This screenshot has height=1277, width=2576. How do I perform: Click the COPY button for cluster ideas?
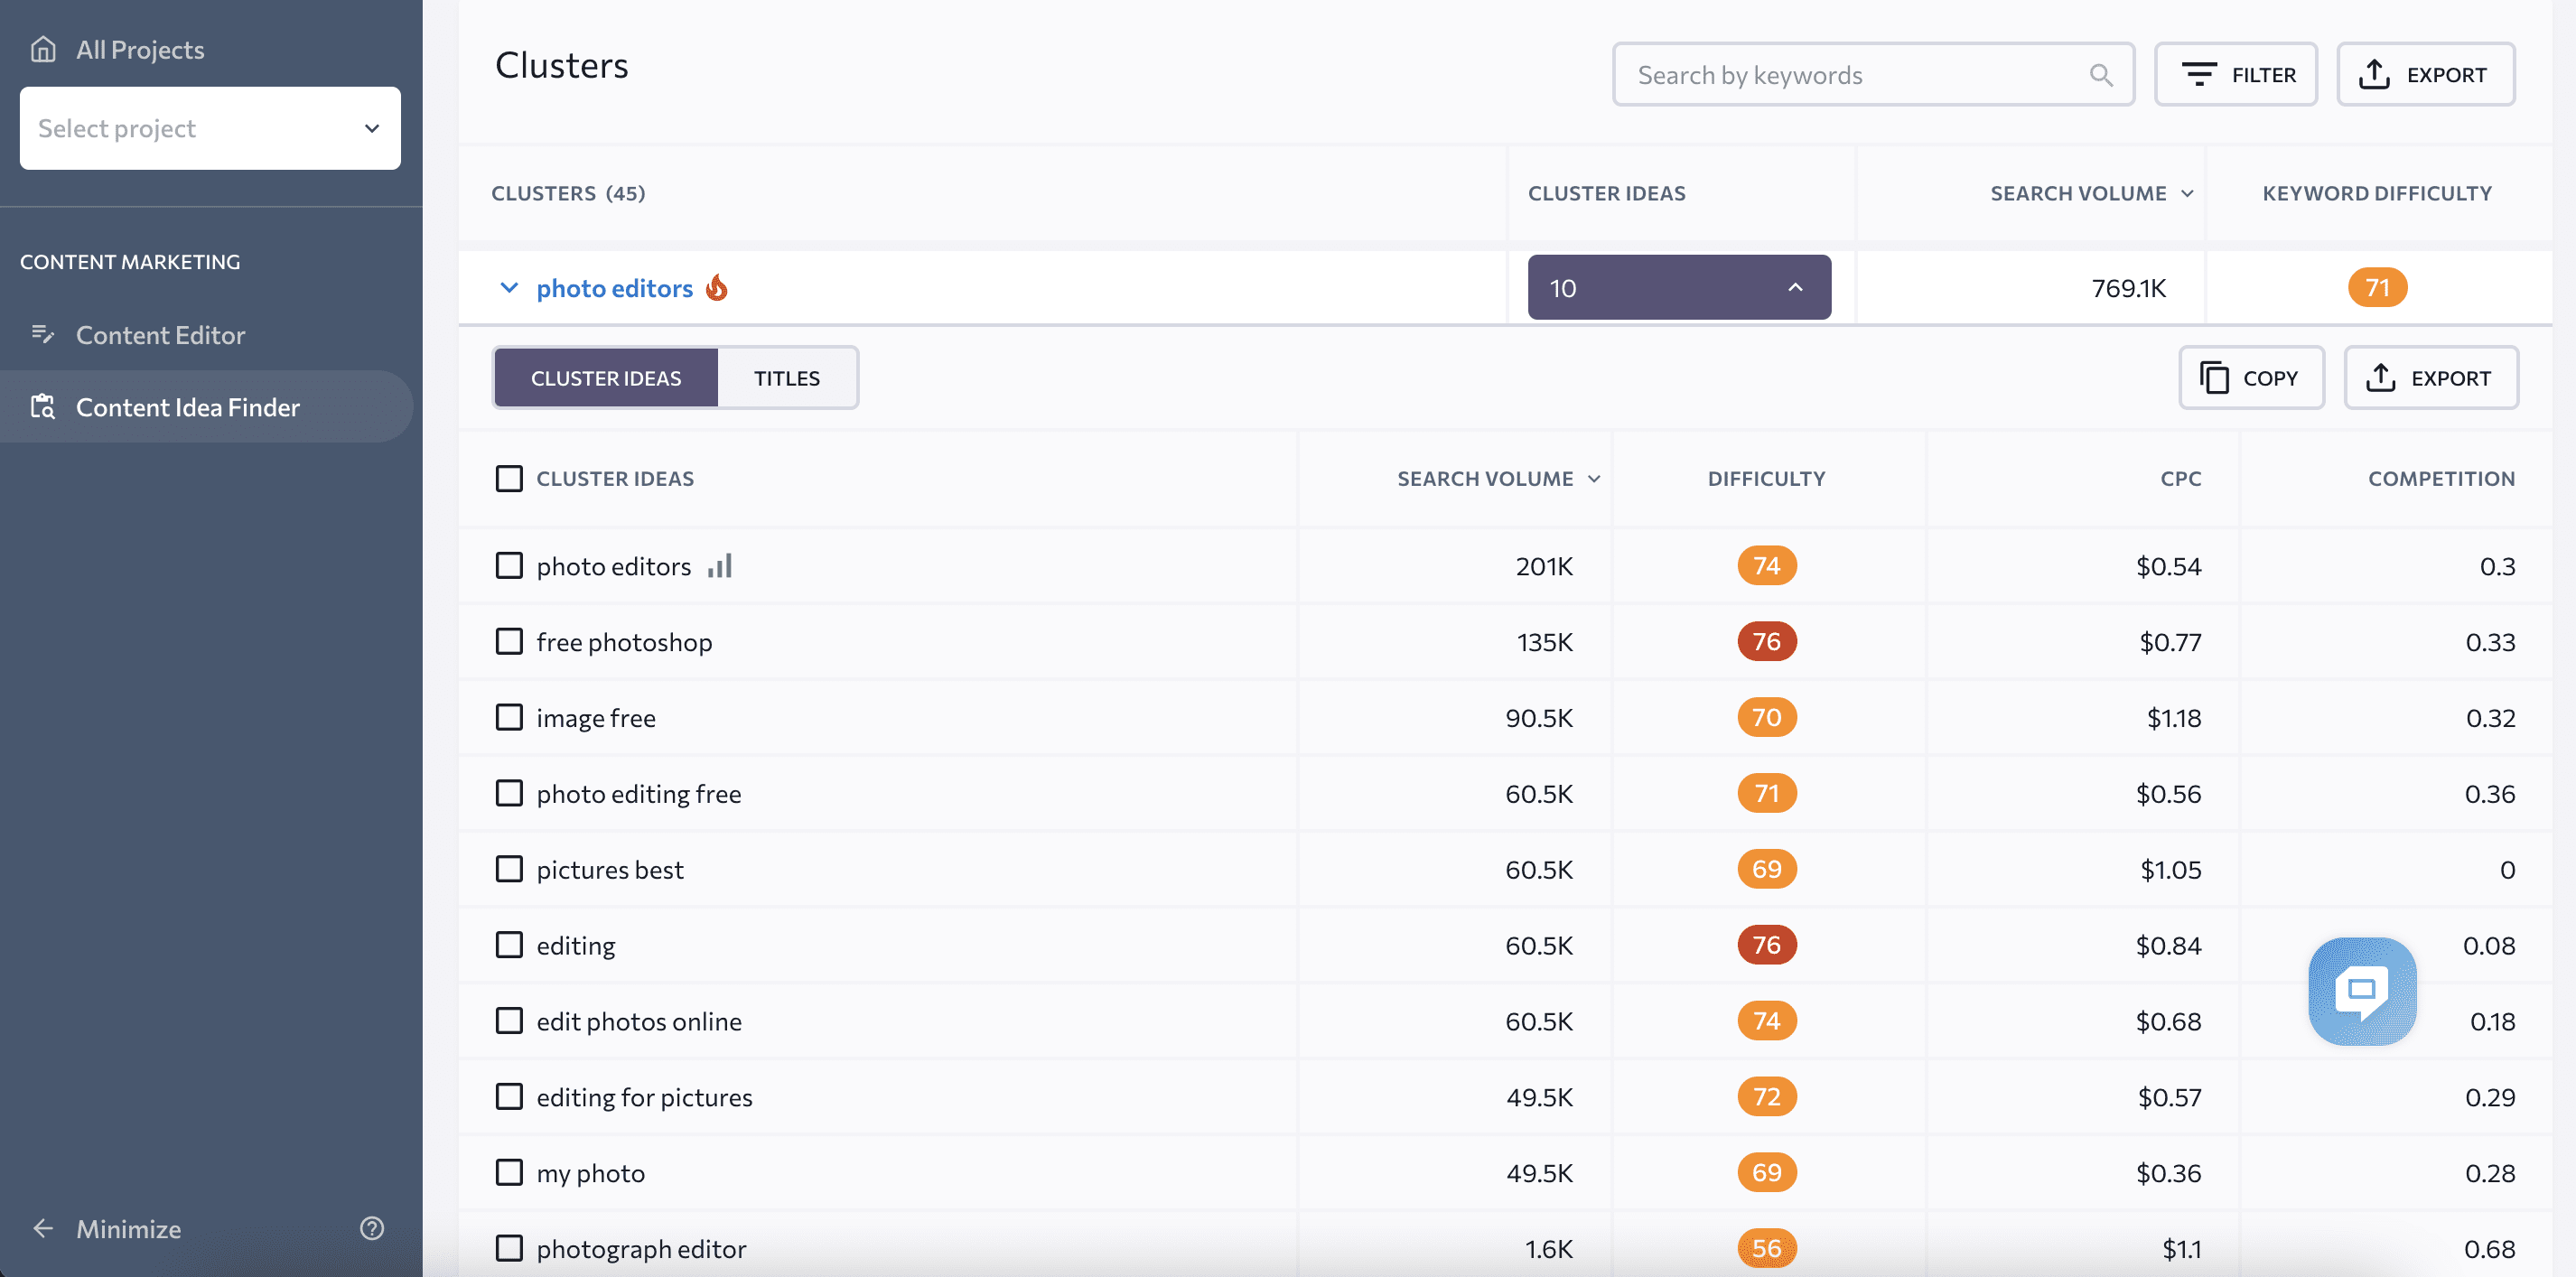2251,378
